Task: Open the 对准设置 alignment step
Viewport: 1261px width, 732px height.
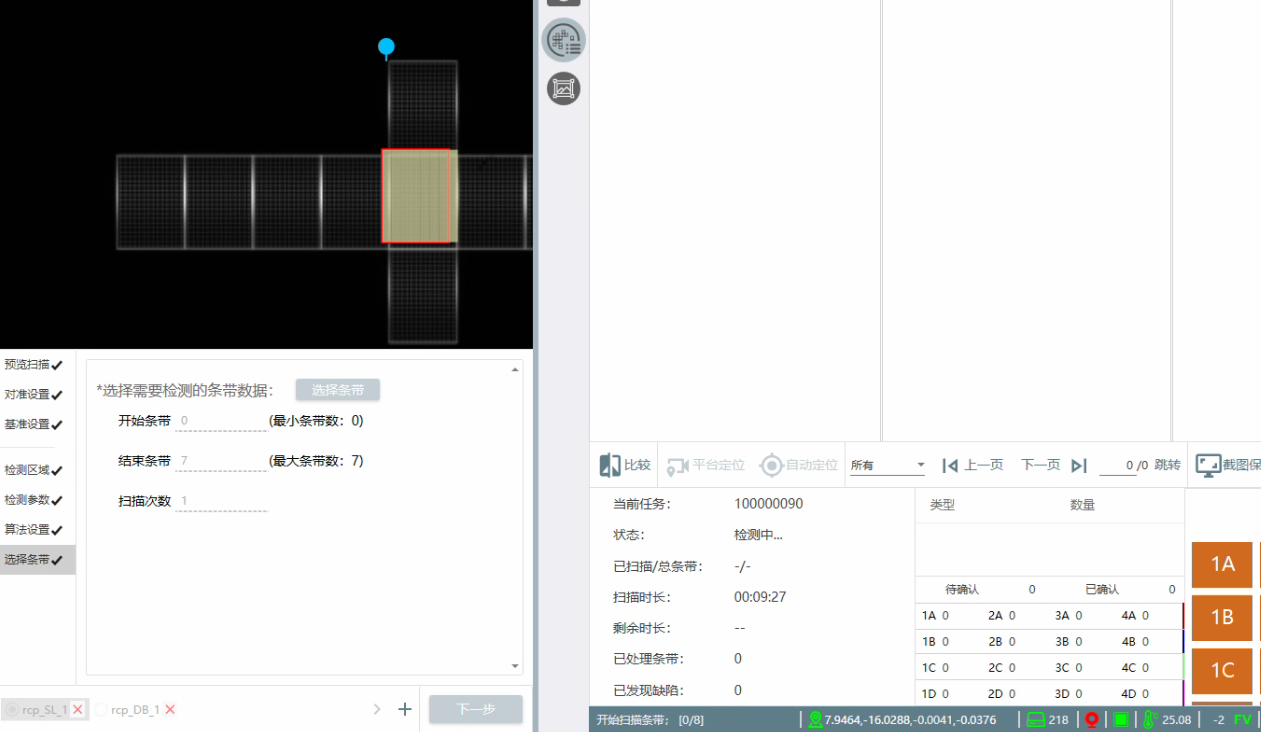Action: pyautogui.click(x=33, y=395)
